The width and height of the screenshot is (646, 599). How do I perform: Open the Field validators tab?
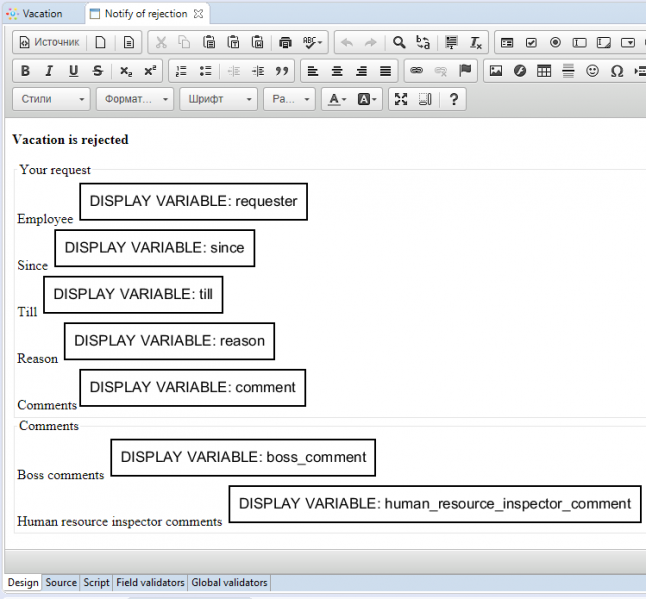(x=149, y=582)
